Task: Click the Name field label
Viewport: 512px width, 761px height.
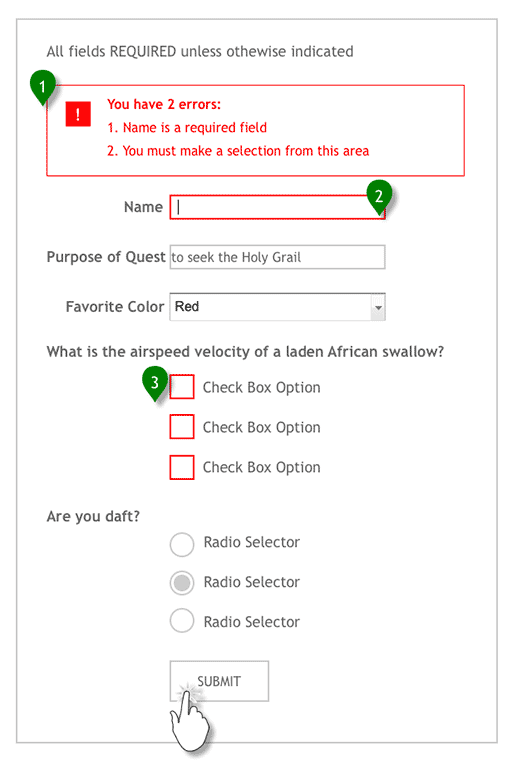Action: tap(143, 207)
